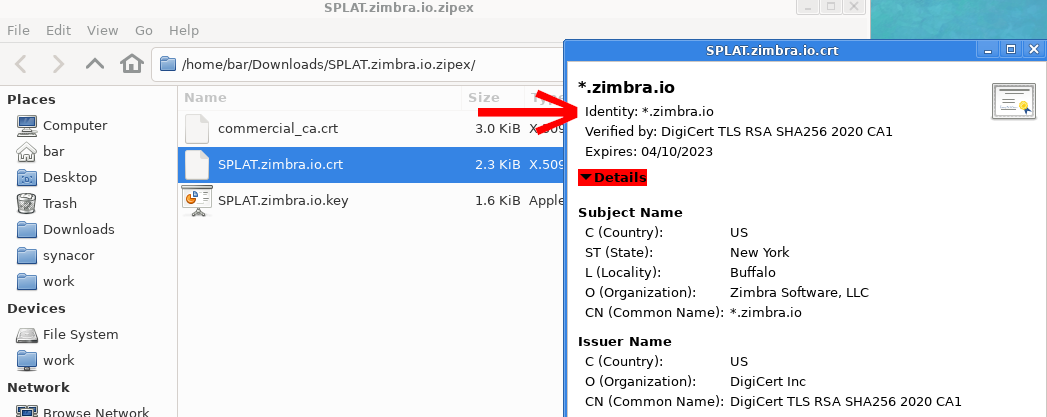Open the Home folder from the toolbar
1047x417 pixels.
(x=132, y=64)
